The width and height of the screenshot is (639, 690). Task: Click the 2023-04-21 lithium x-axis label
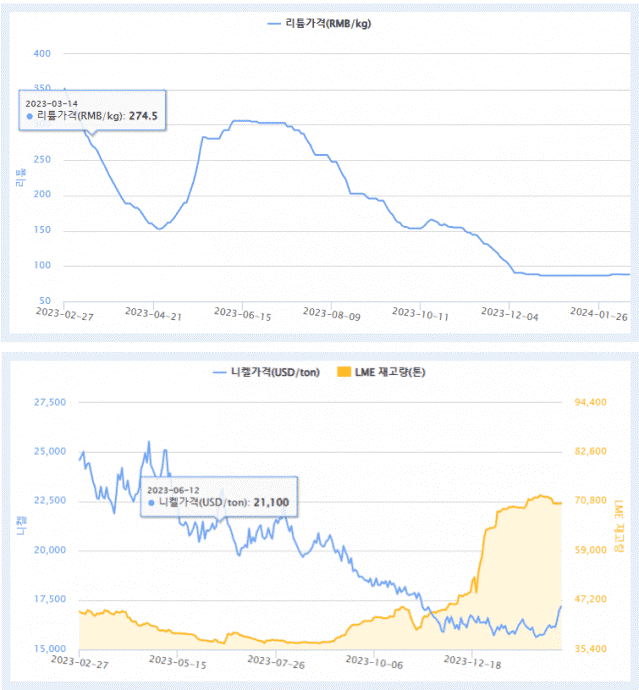153,314
